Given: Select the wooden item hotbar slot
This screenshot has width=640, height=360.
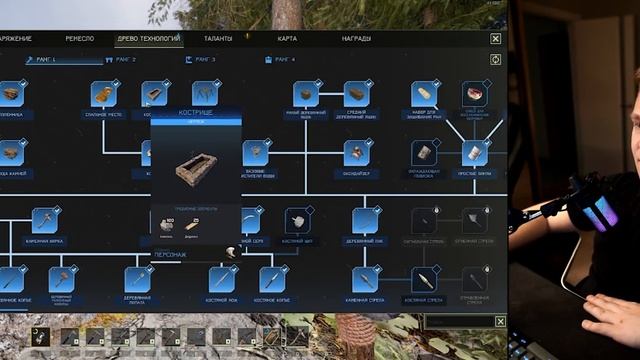Looking at the screenshot, I should 272,337.
